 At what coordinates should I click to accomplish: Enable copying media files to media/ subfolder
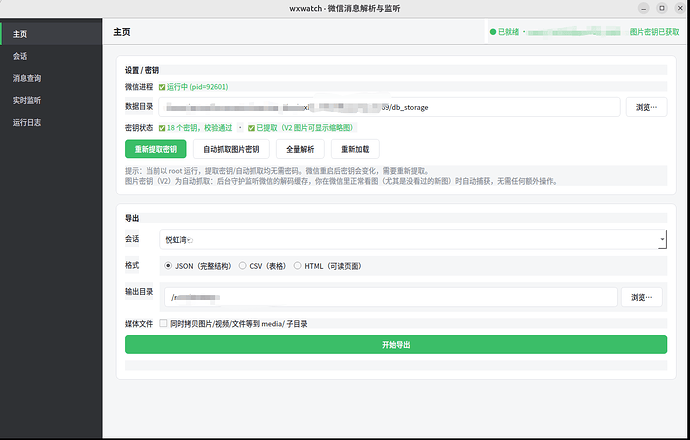pyautogui.click(x=163, y=323)
